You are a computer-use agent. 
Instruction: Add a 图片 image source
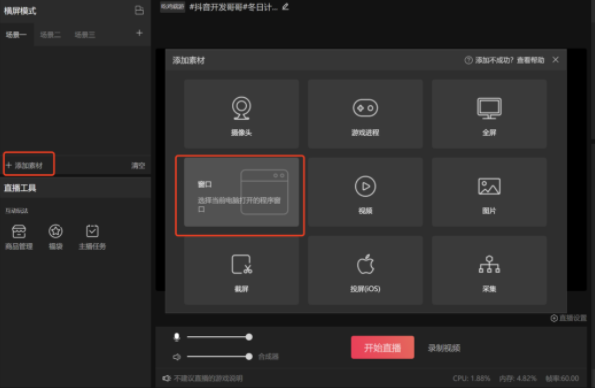489,192
